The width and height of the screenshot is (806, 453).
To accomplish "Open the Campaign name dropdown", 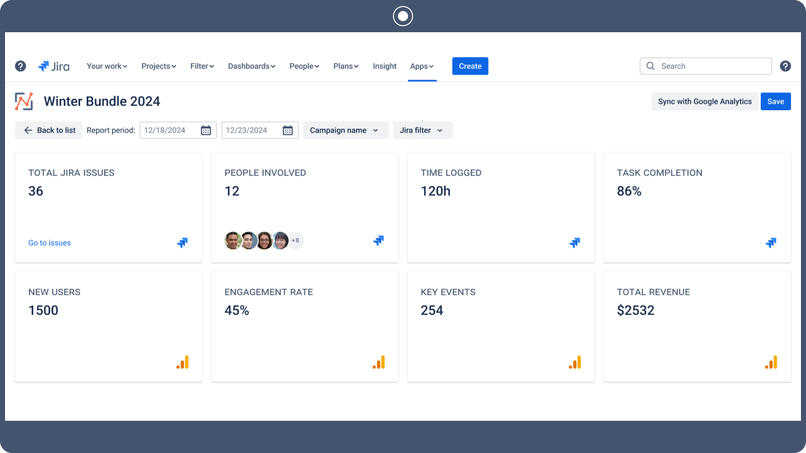I will [x=345, y=130].
